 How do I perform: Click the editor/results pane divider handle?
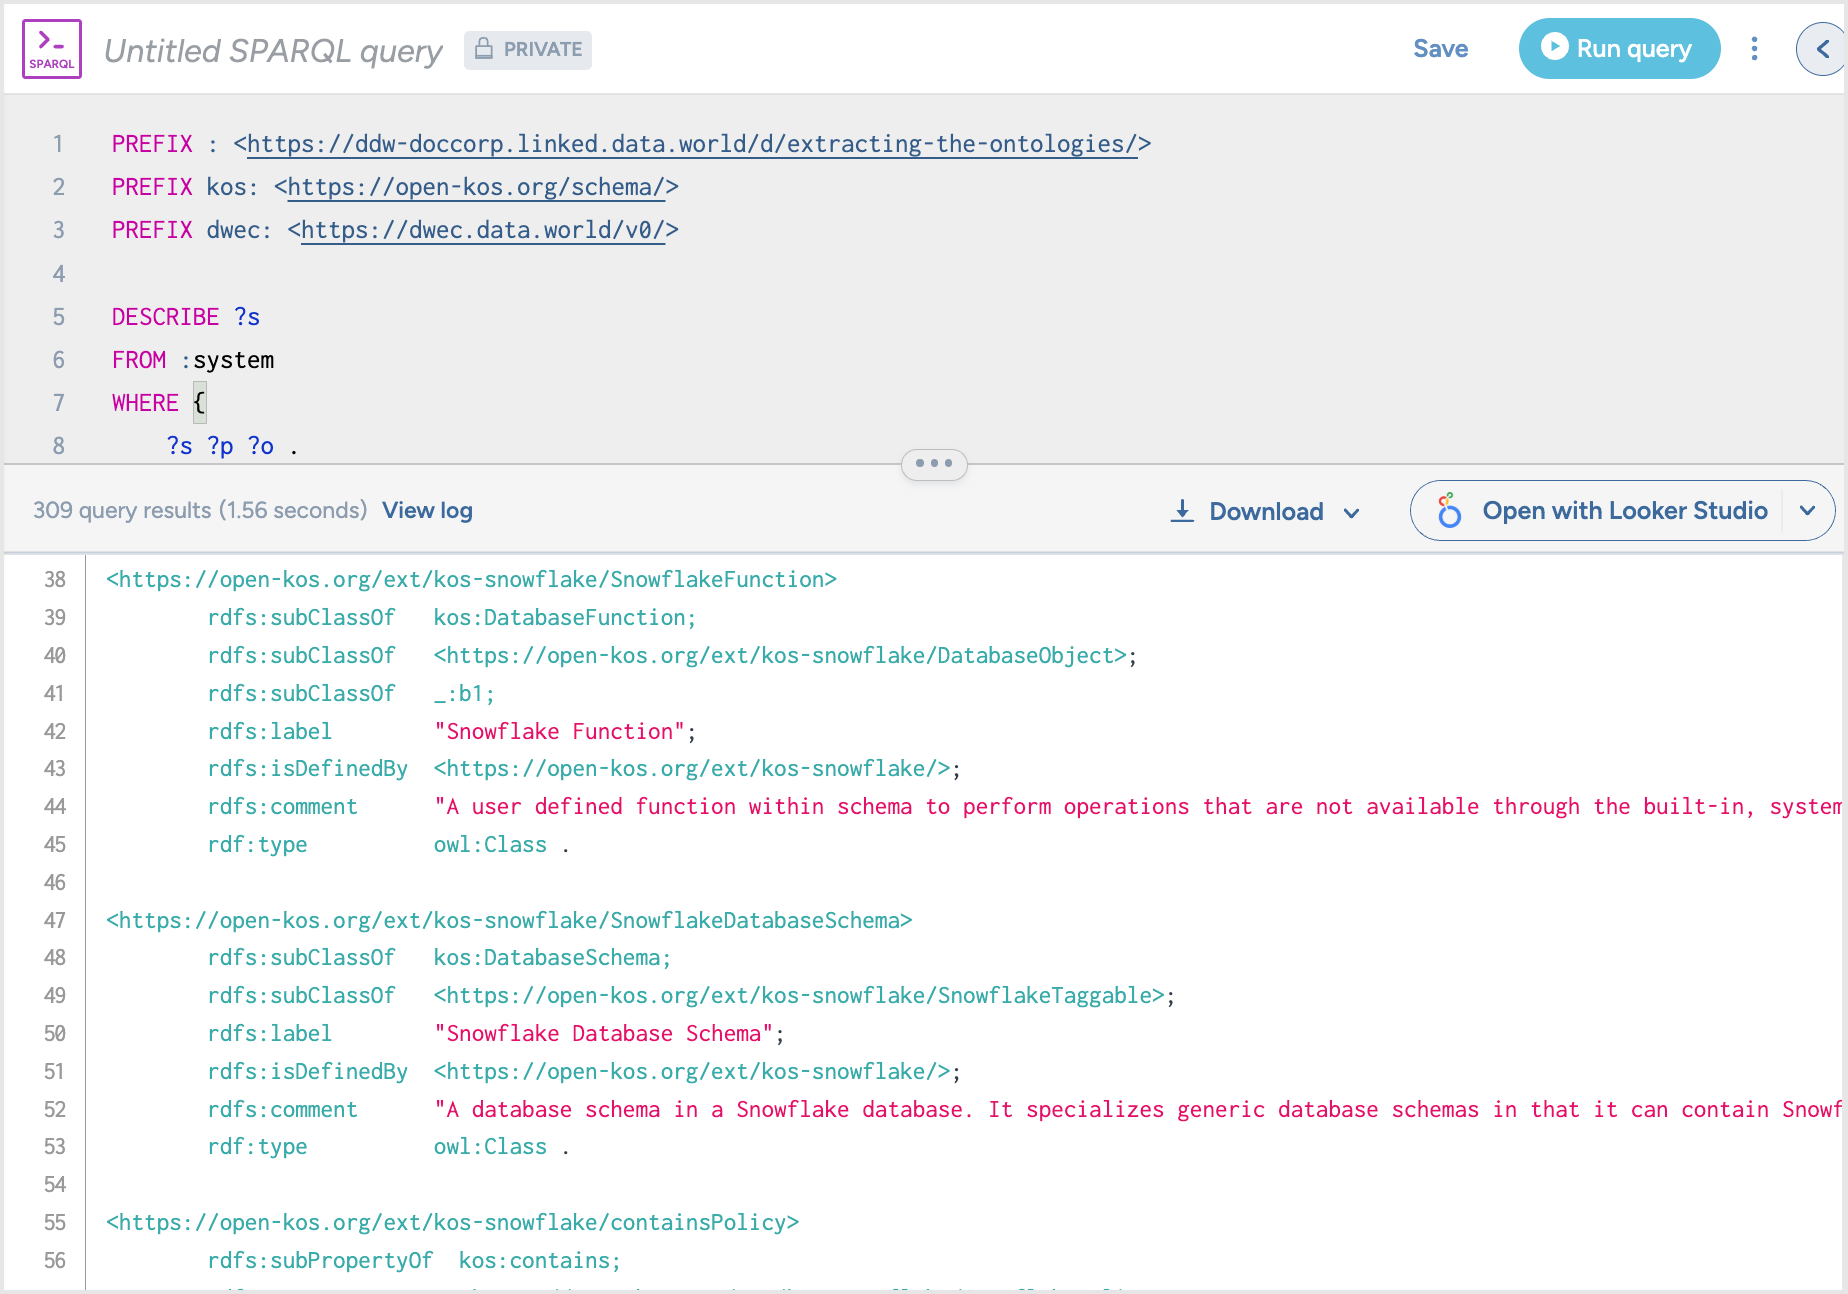click(x=934, y=464)
